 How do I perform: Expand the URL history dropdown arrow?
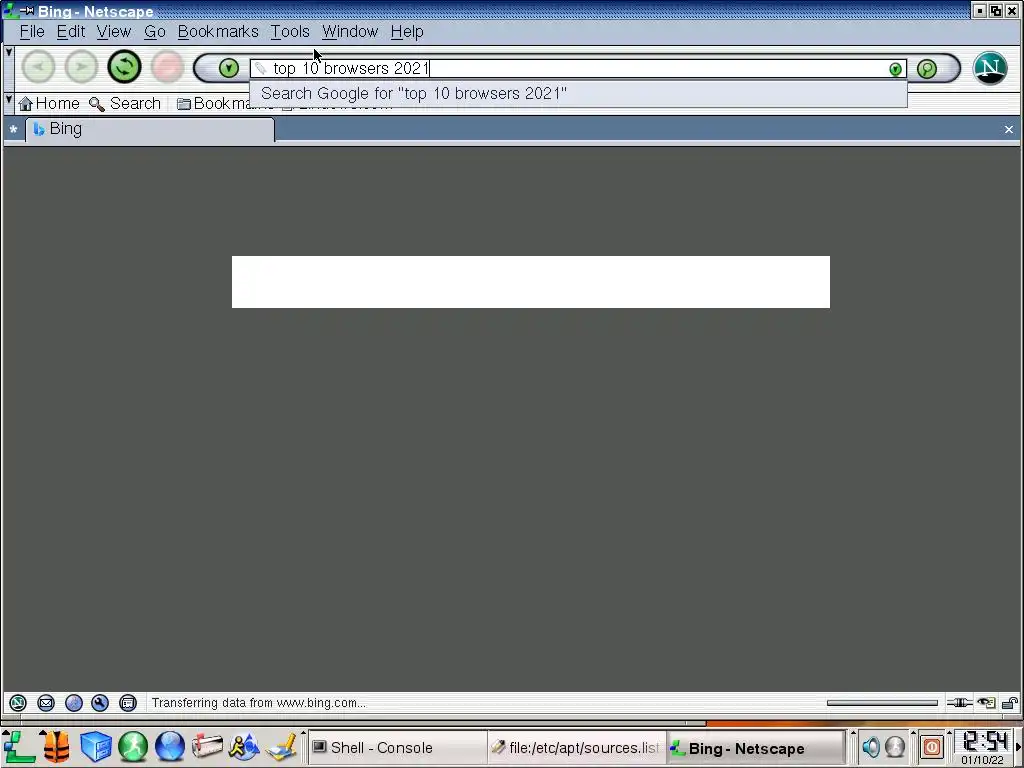[x=895, y=69]
